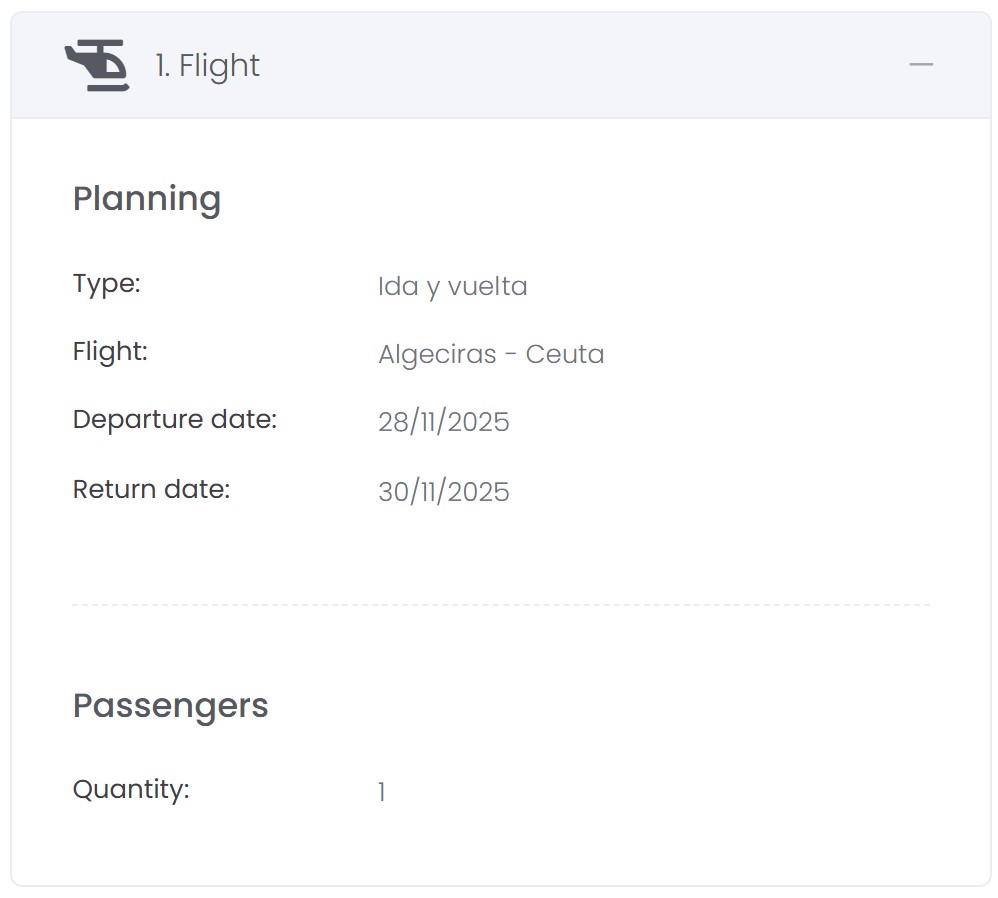Click the "Departure date:" label

175,419
